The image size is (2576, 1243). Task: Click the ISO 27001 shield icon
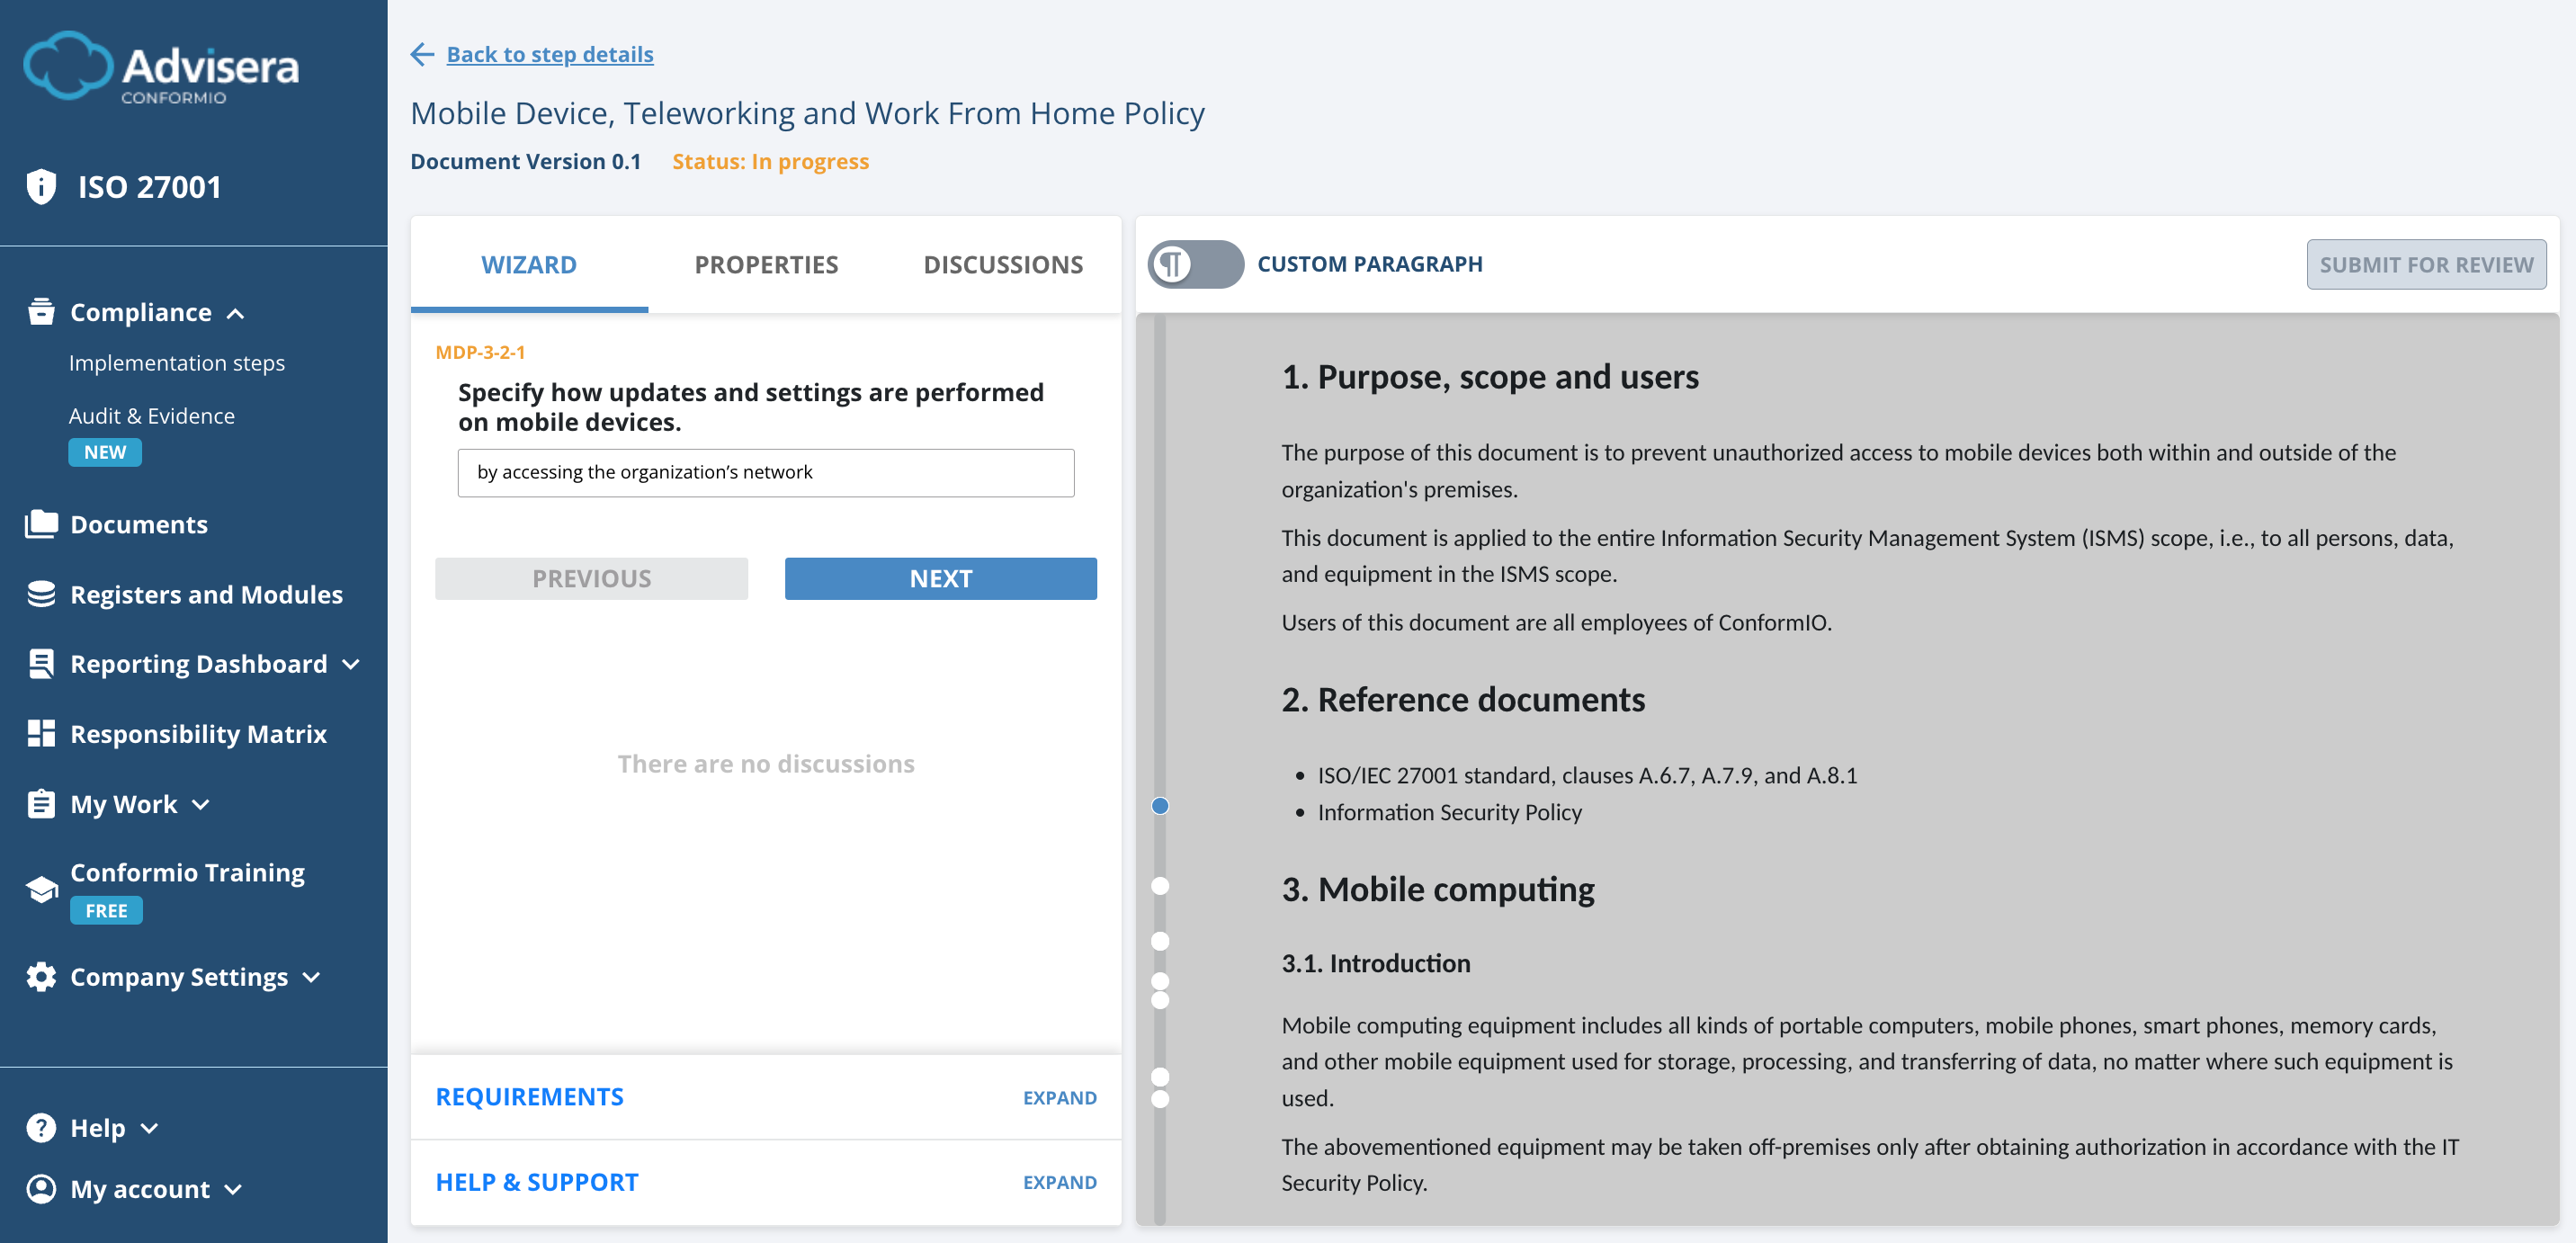click(x=41, y=186)
